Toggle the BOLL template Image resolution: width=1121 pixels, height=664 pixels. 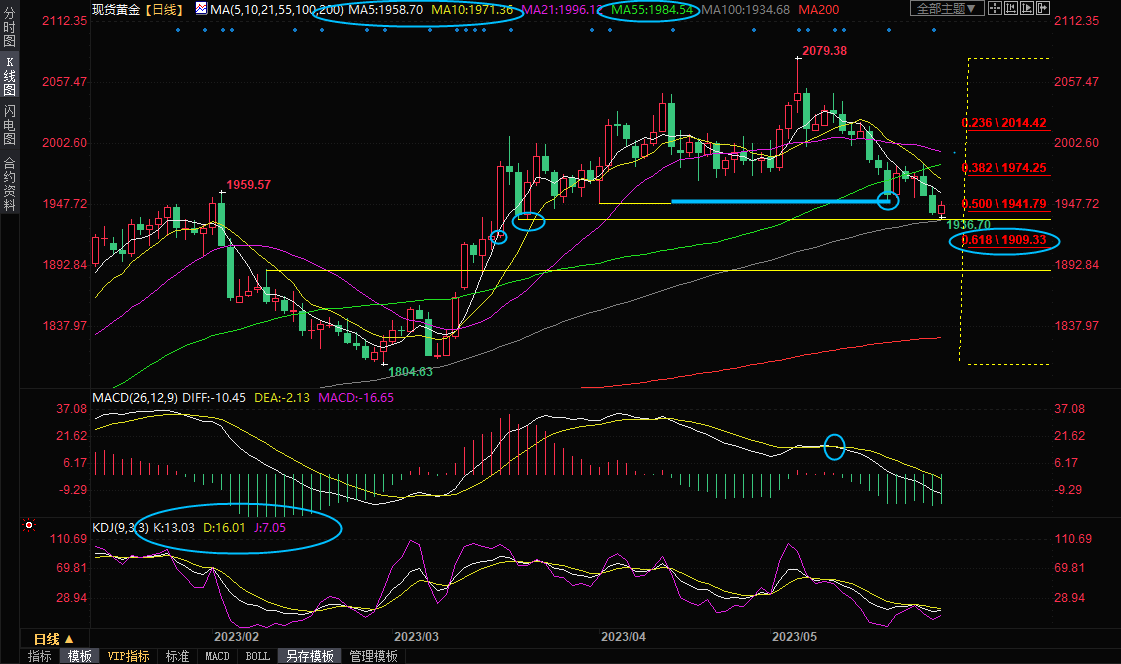[257, 656]
